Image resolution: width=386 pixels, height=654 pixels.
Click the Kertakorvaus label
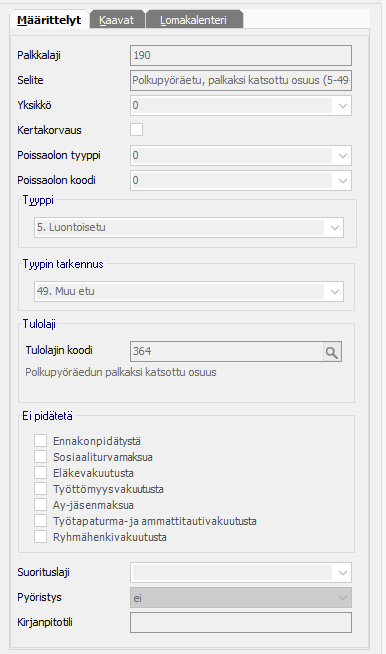coord(49,130)
